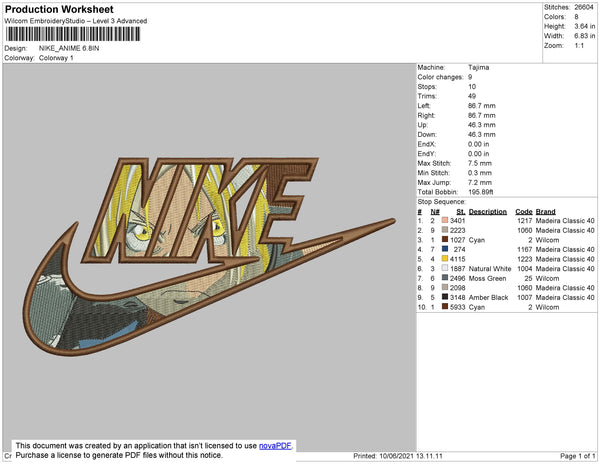Click the Stitches count value 26604

click(x=583, y=7)
